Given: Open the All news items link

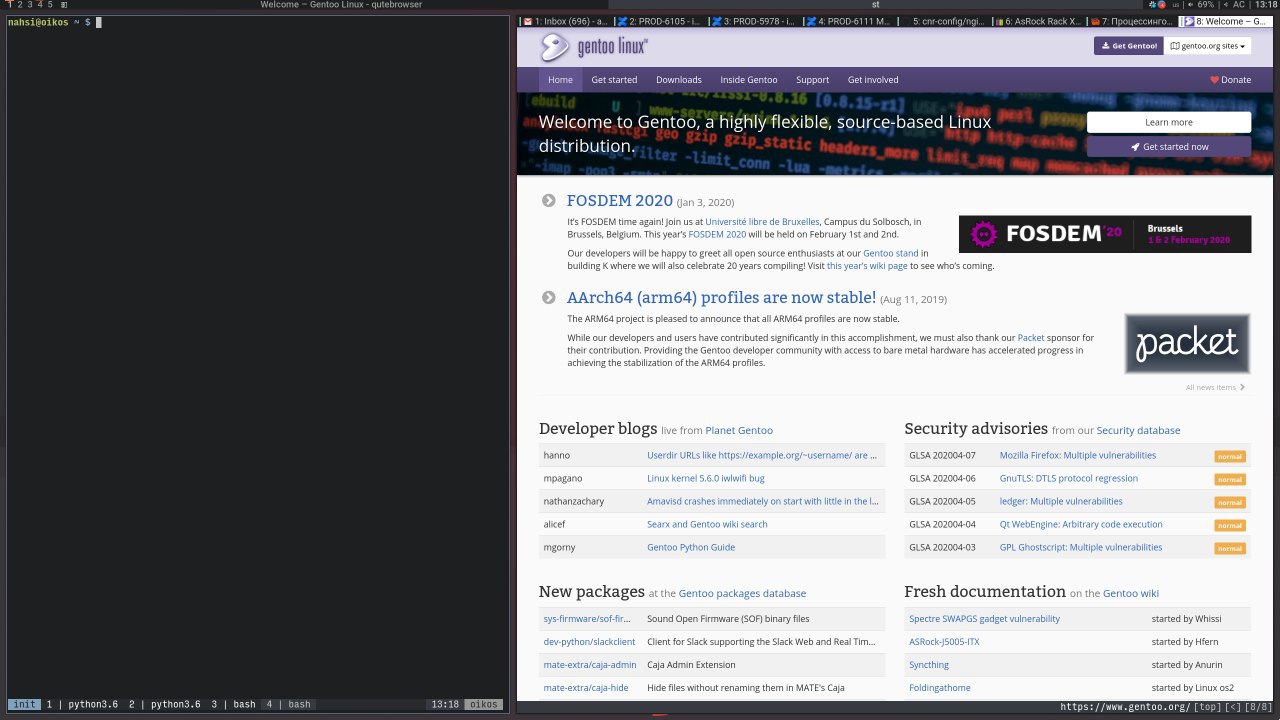Looking at the screenshot, I should (1215, 387).
